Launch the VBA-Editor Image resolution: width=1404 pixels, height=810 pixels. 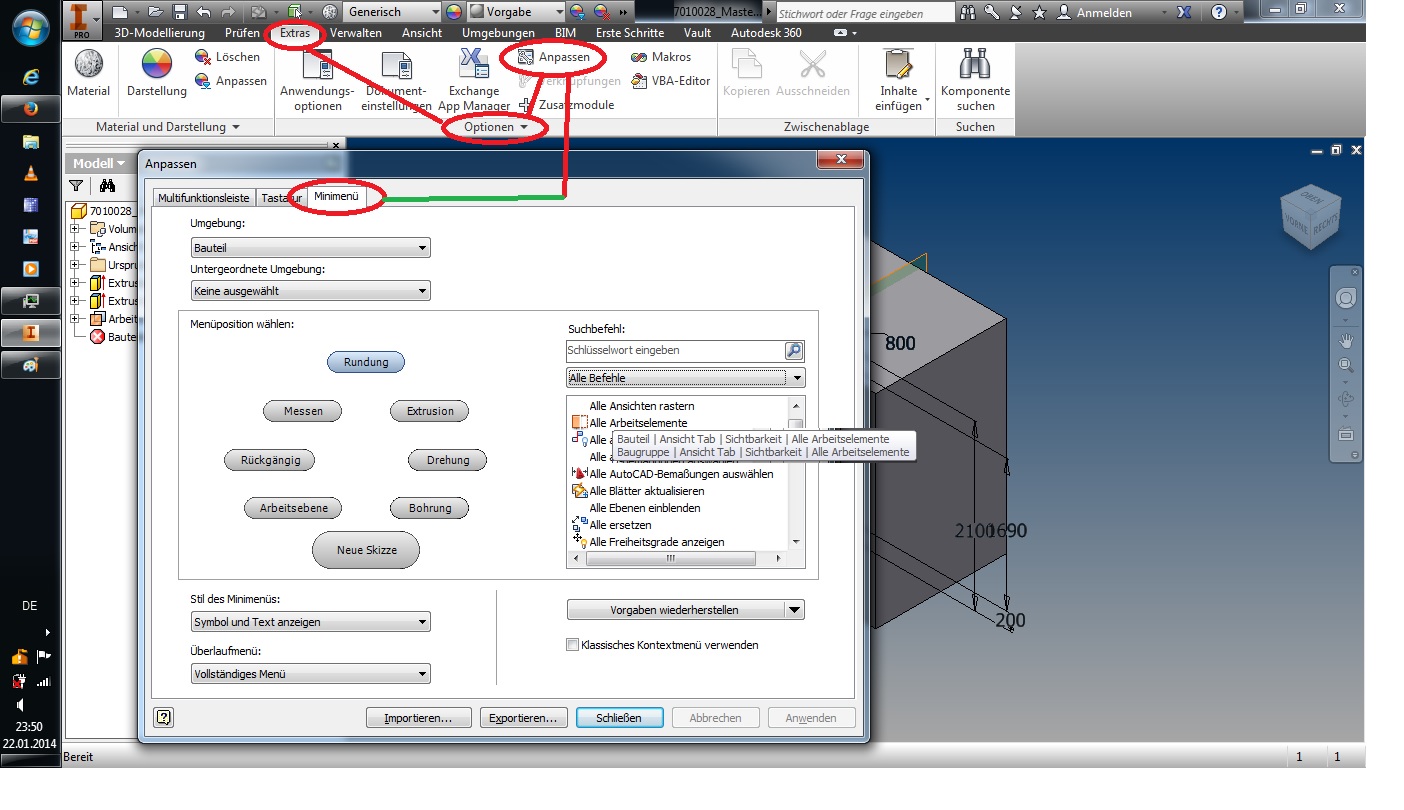(x=670, y=81)
